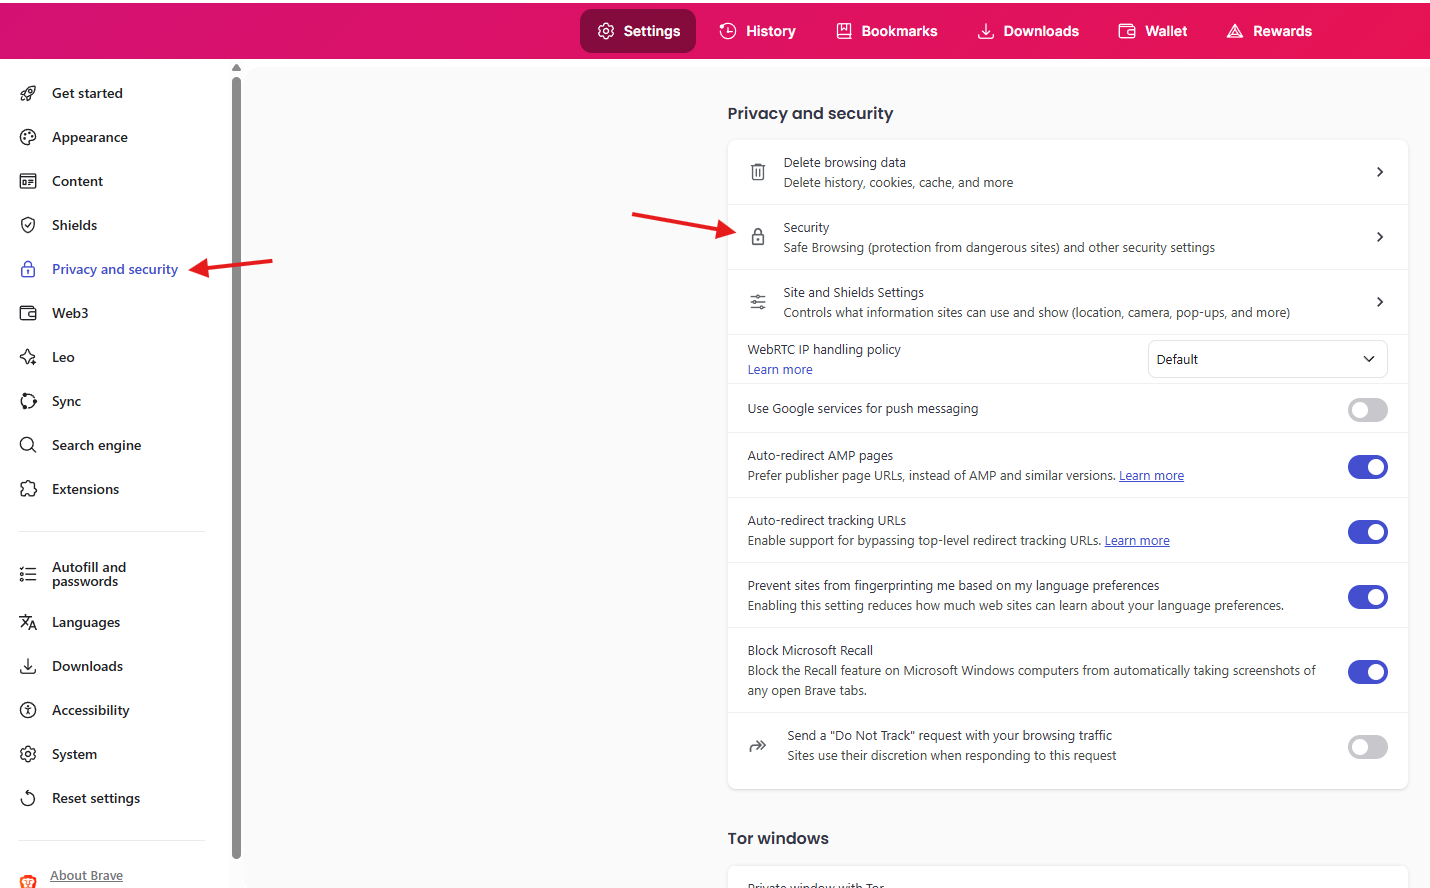
Task: Expand the Security settings row chevron
Action: point(1380,237)
